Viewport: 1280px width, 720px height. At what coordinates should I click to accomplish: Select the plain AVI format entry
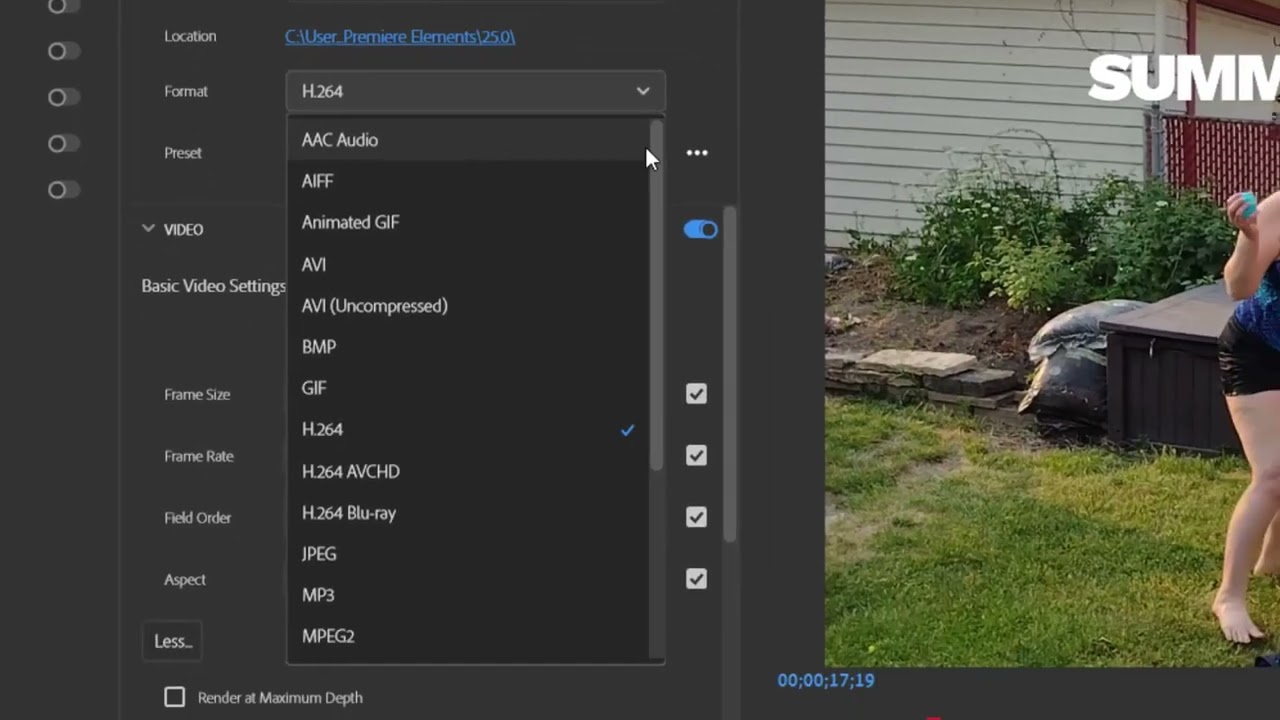click(468, 264)
